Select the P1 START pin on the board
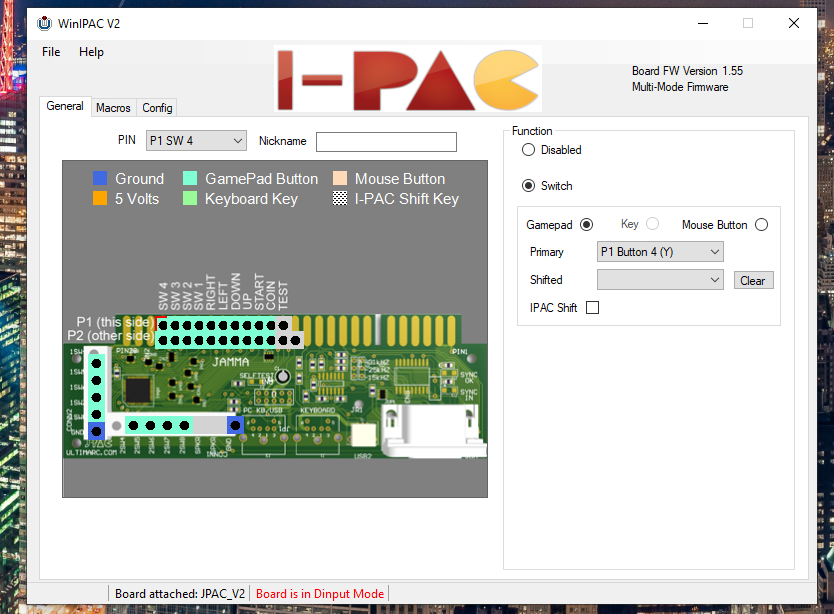Screen dimensions: 834x614 pyautogui.click(x=259, y=325)
